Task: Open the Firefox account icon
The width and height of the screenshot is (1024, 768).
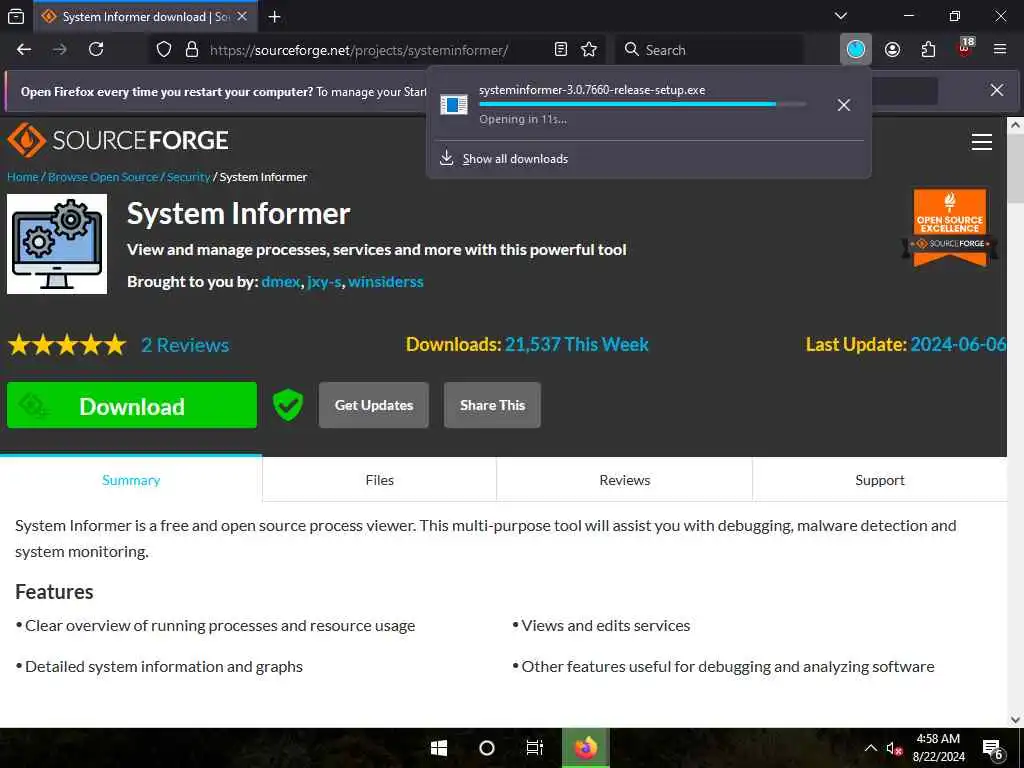Action: pos(892,50)
